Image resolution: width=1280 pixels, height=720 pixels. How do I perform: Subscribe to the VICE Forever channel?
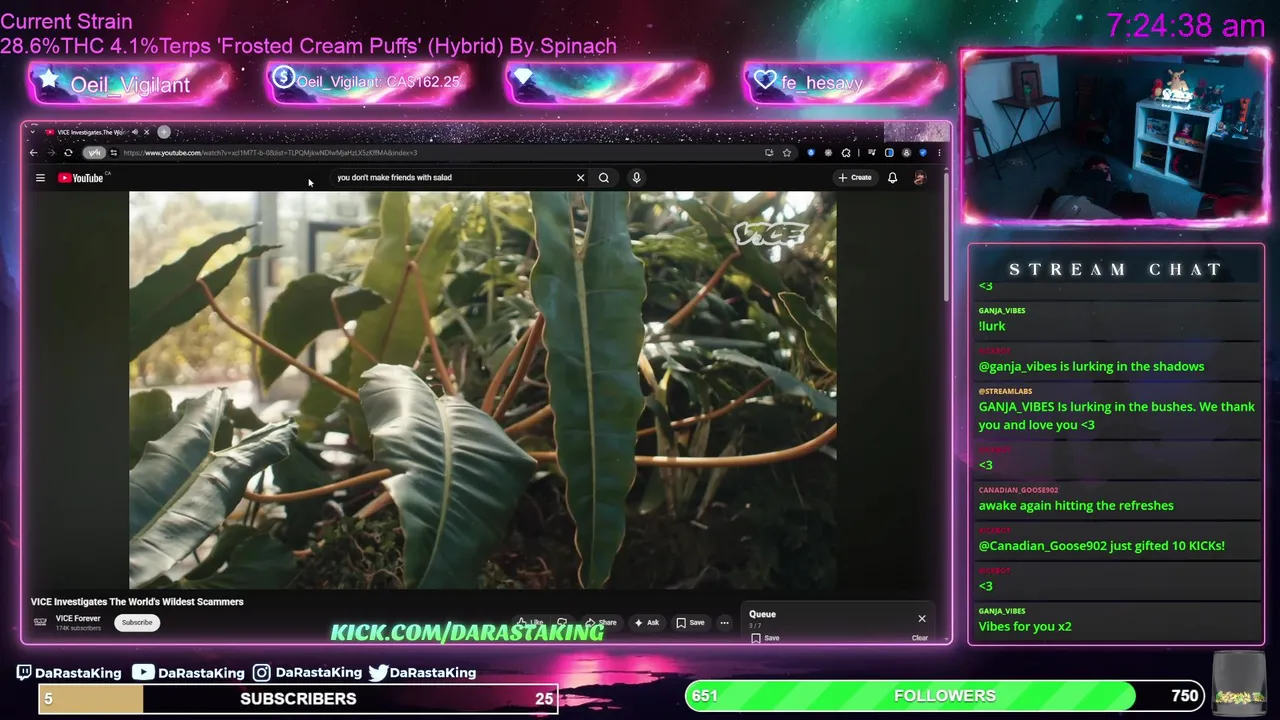[x=137, y=622]
